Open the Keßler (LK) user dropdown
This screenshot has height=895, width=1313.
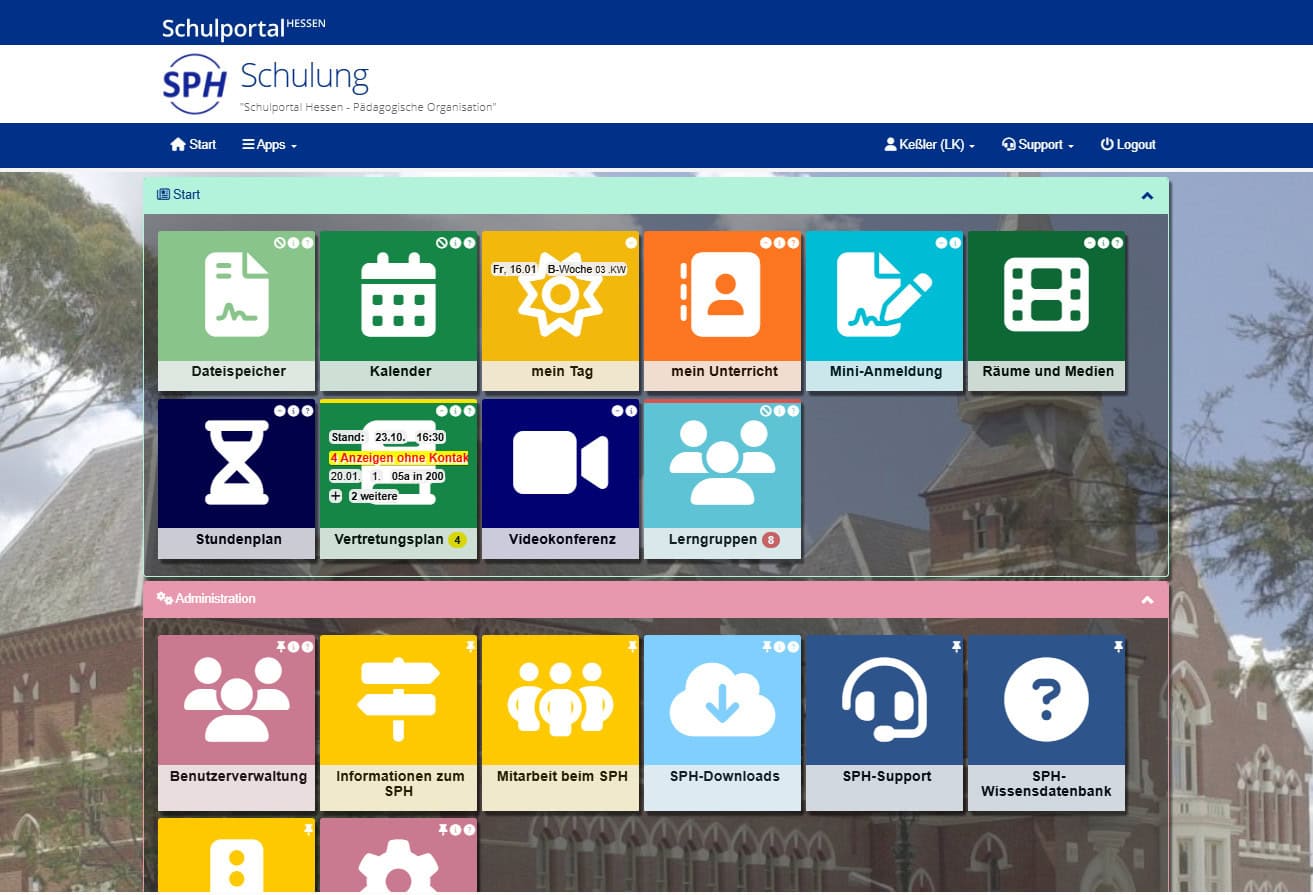pos(929,145)
